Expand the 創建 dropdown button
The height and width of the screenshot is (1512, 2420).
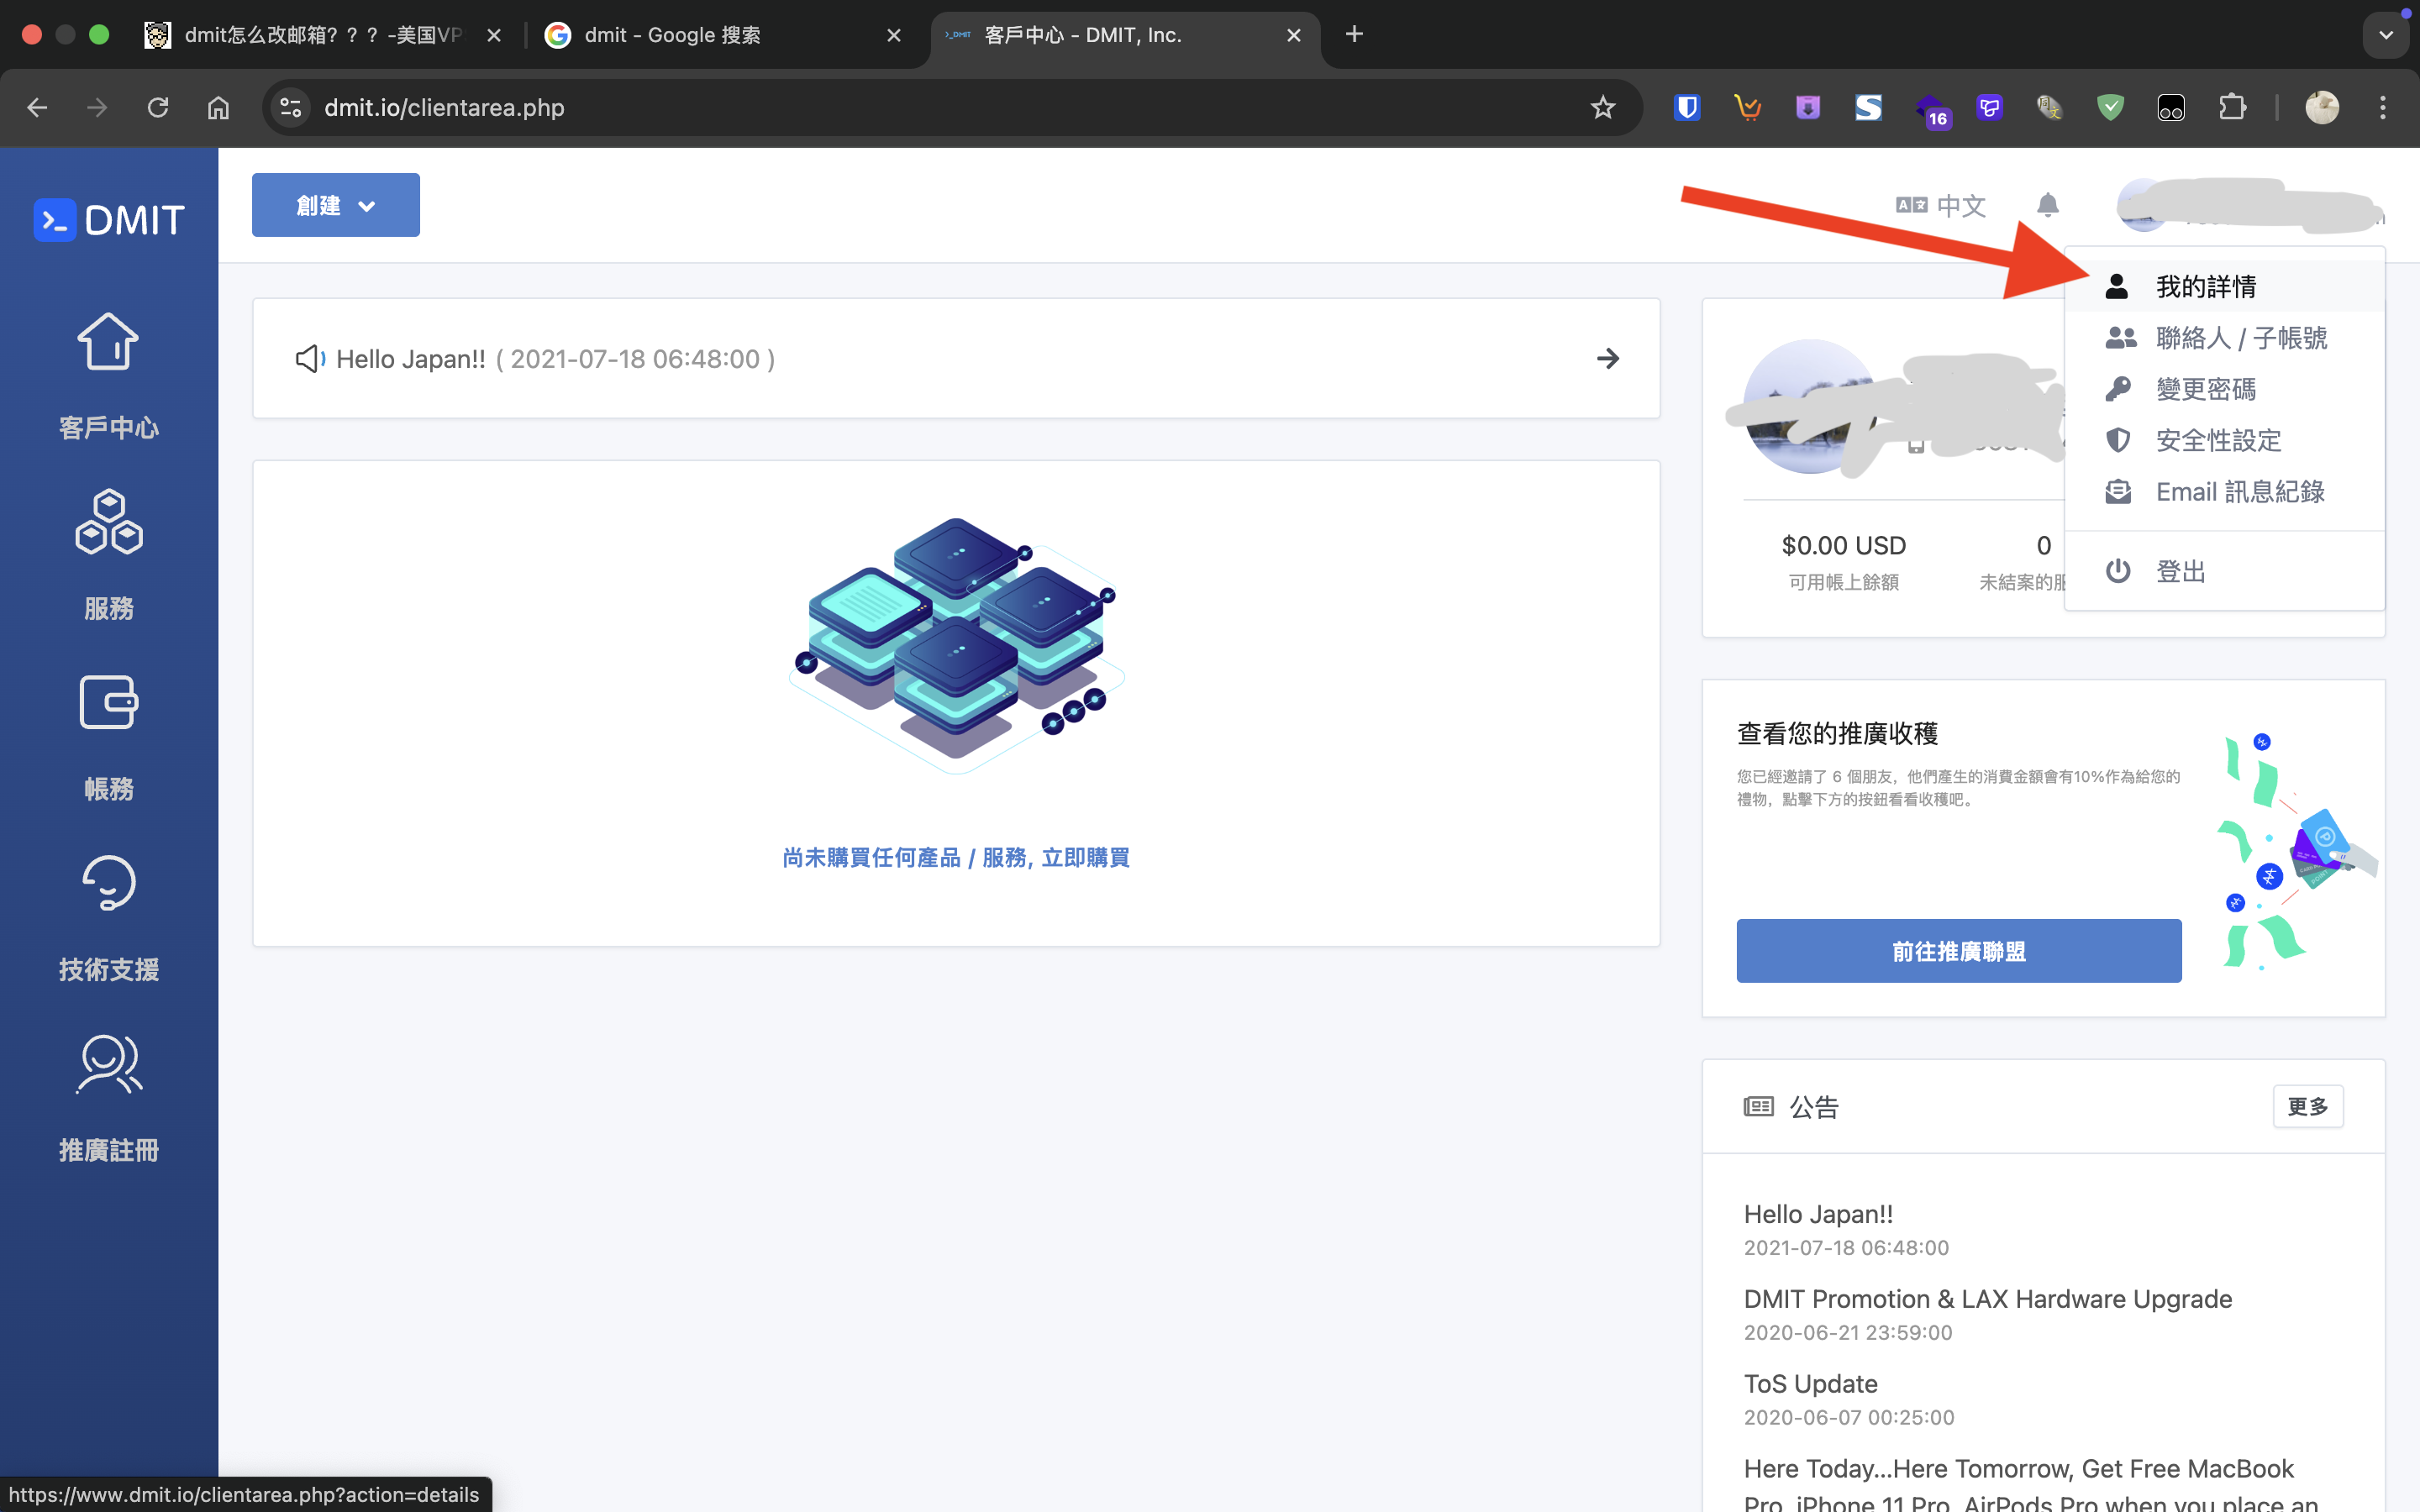335,205
